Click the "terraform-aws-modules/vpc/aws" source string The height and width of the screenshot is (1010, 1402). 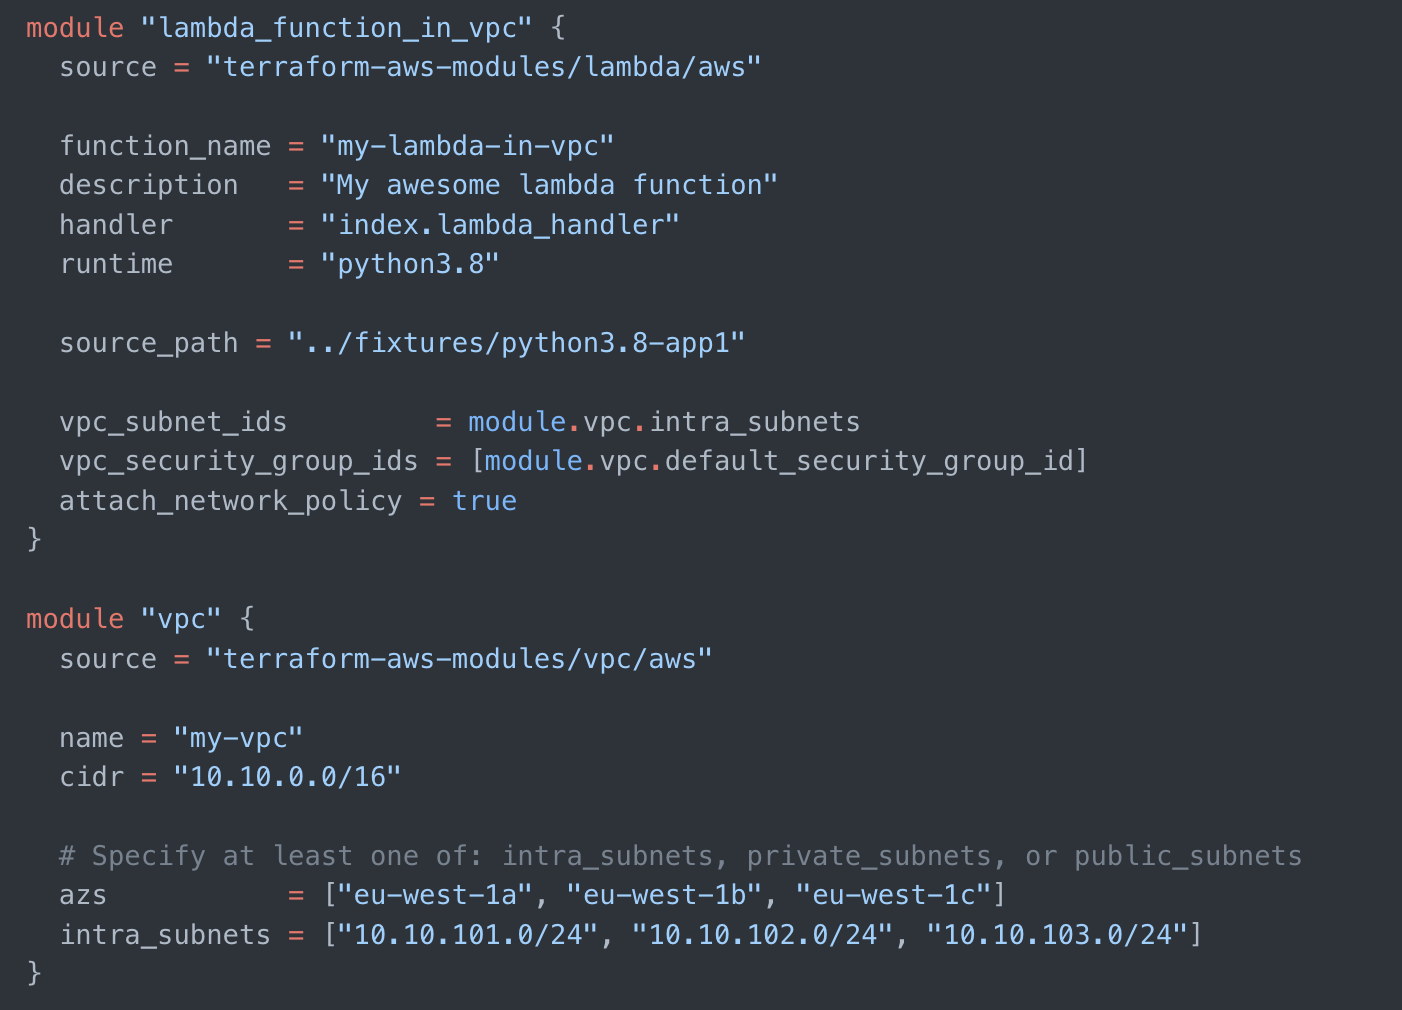pyautogui.click(x=459, y=659)
